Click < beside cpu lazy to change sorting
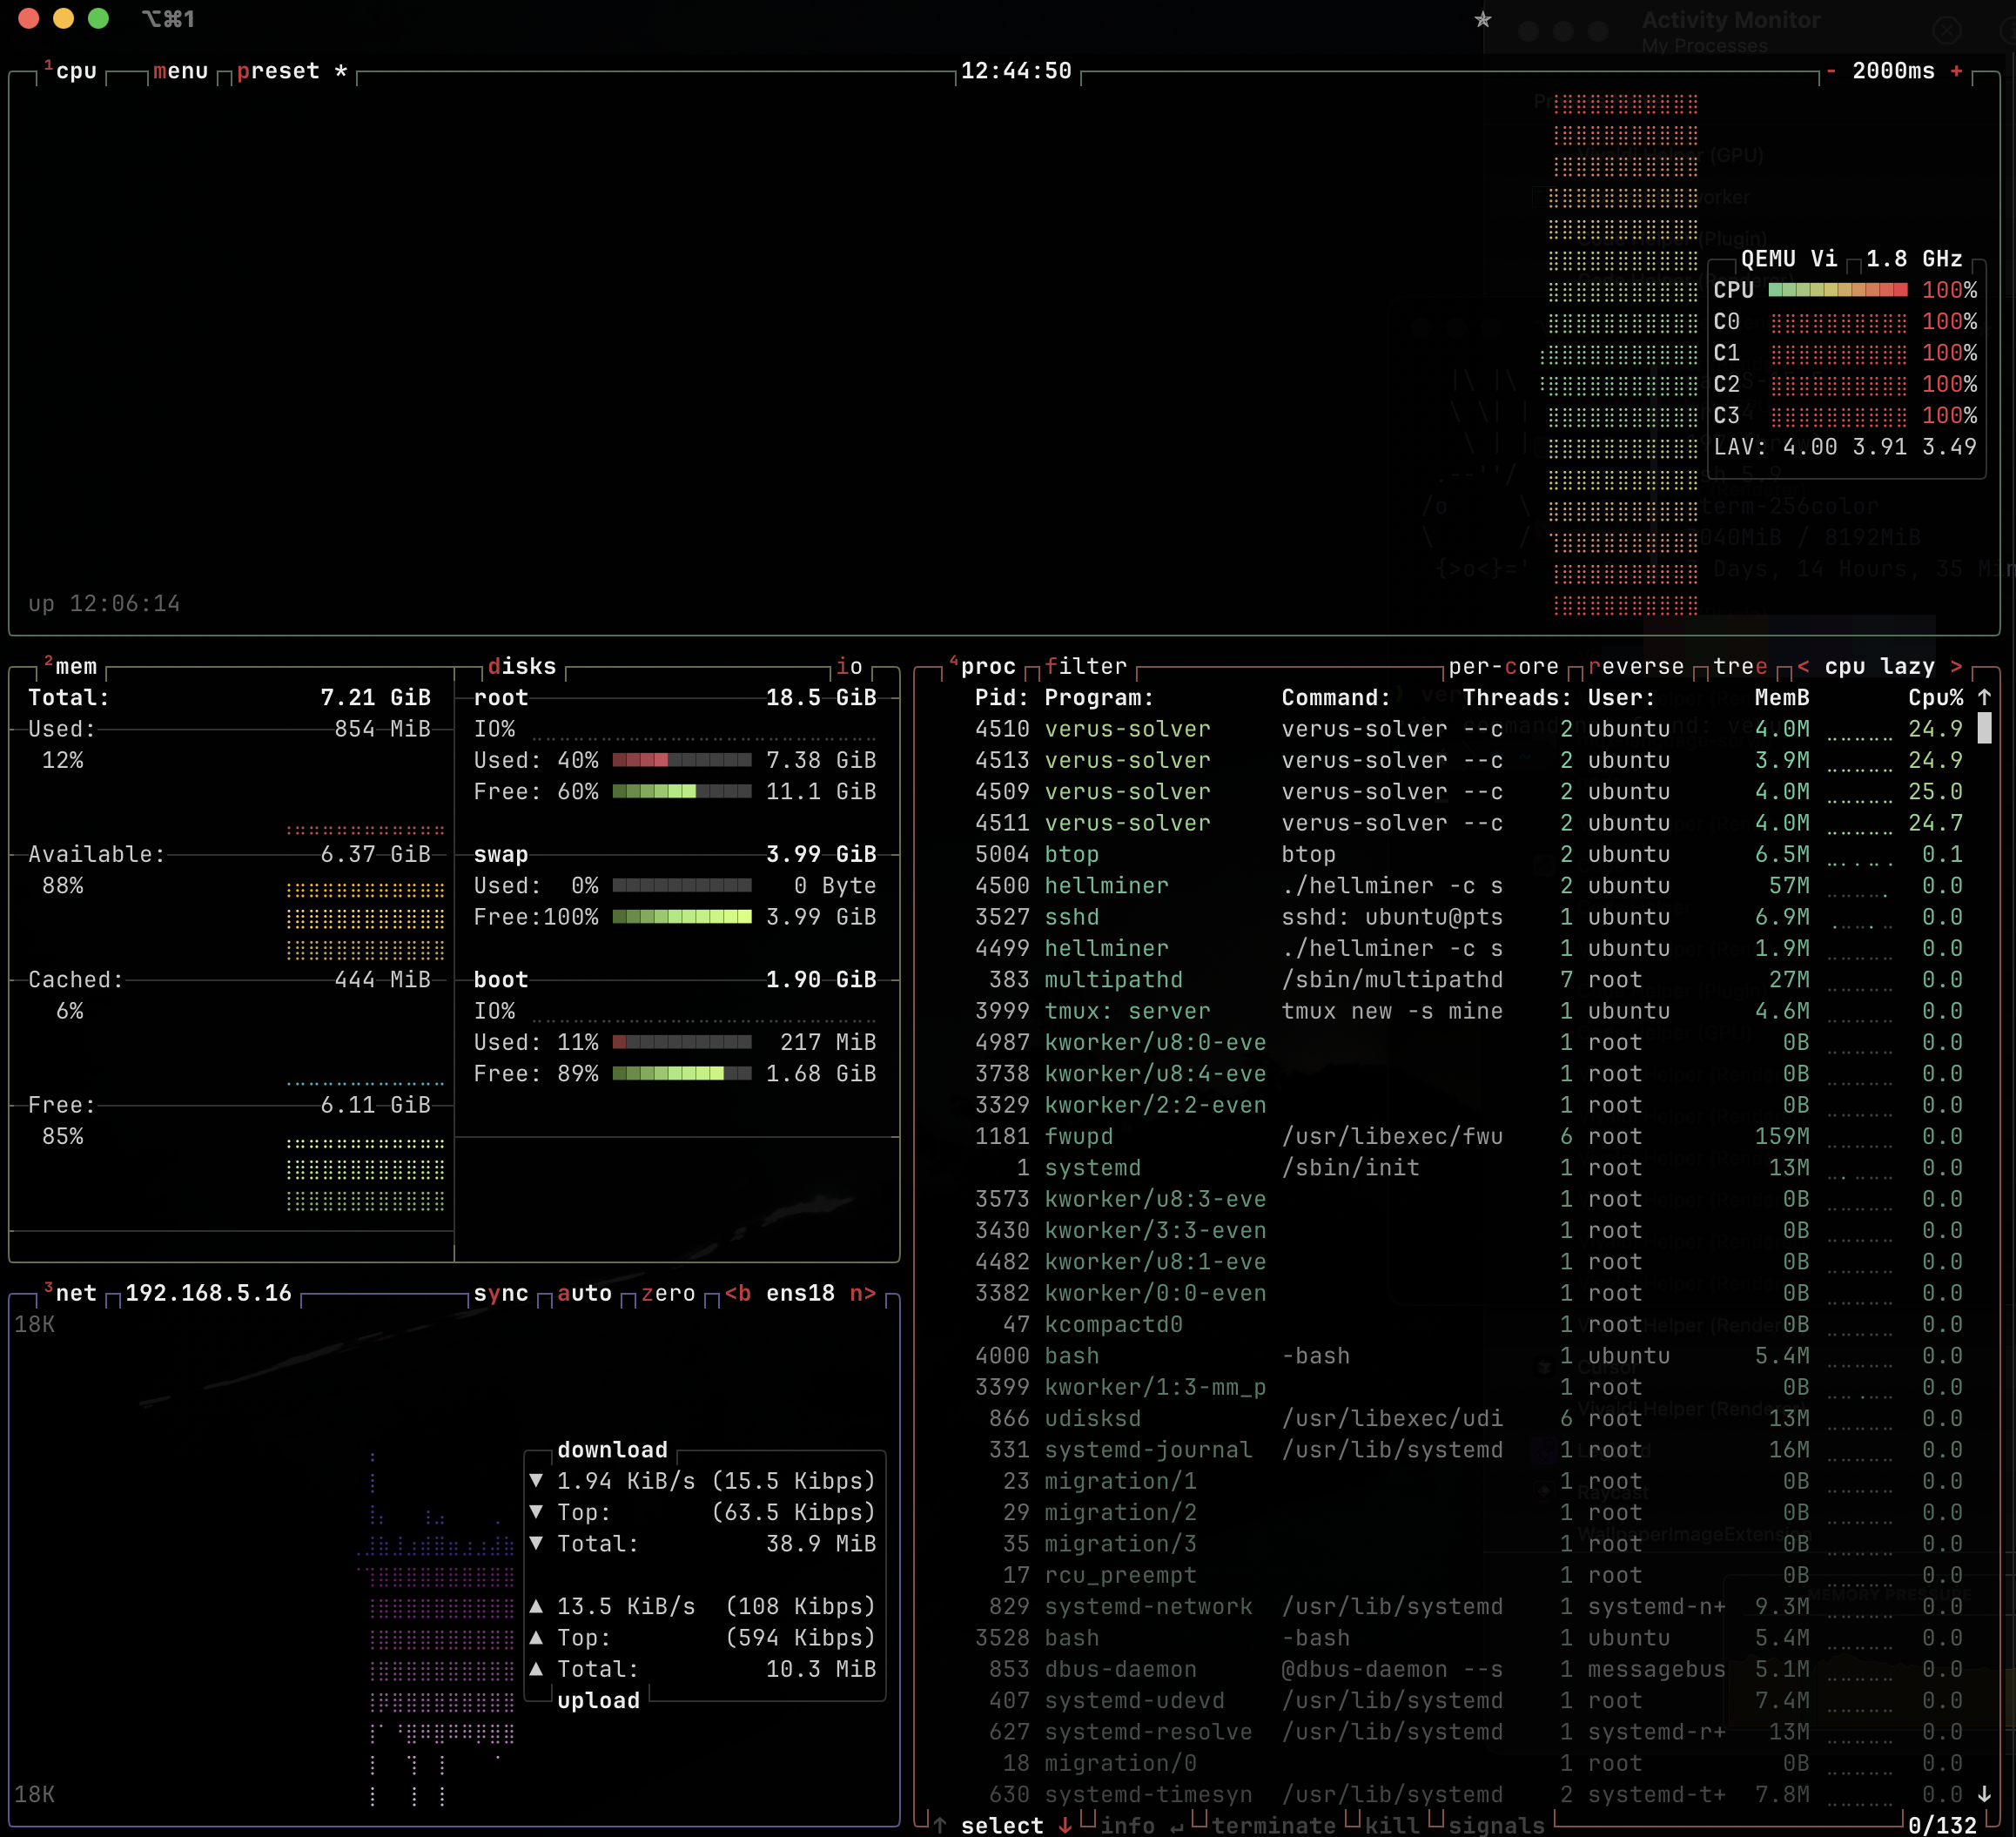This screenshot has height=1837, width=2016. point(1803,666)
